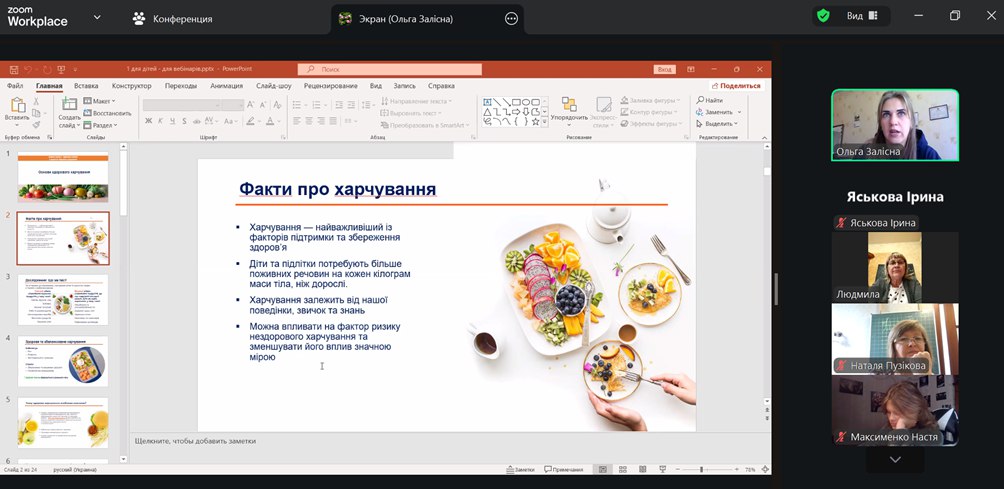Click the green encryption shield icon
The image size is (1004, 489).
point(823,16)
